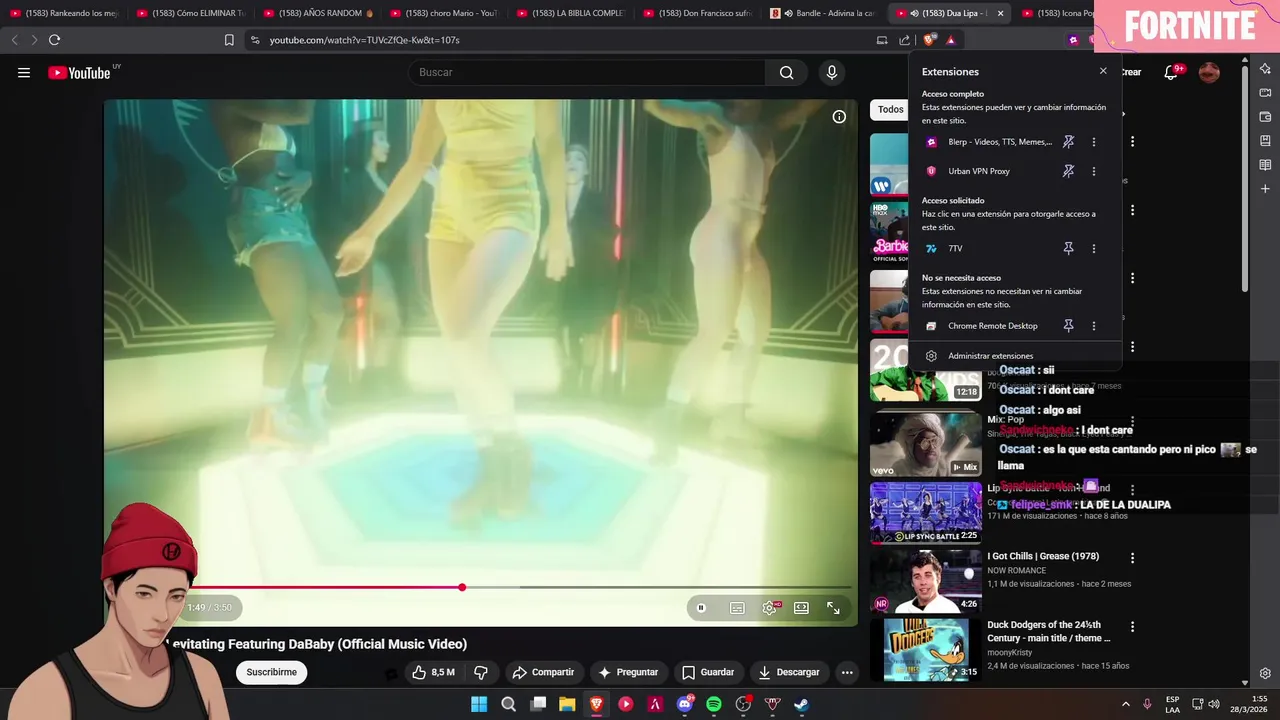Screen dimensions: 1280x720
Task: Like the video with 8,5 M
Action: pyautogui.click(x=433, y=672)
